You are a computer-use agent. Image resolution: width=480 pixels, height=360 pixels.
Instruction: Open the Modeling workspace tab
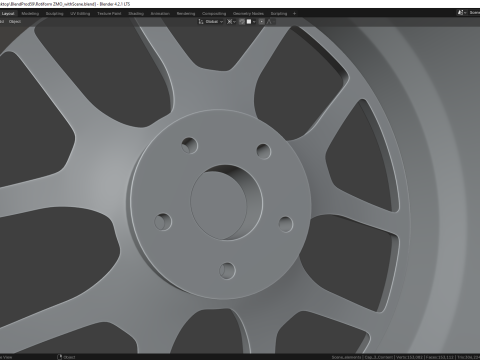[x=30, y=14]
